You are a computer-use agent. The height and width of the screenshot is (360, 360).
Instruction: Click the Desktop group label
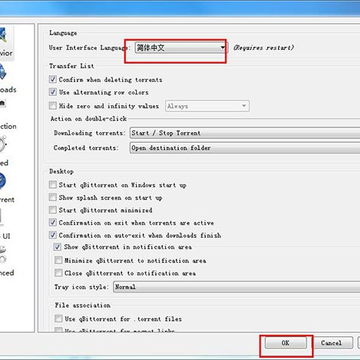61,171
